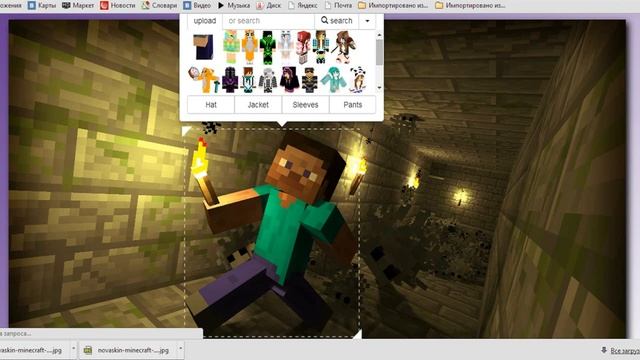Click the skin list scrollbar thumb
The height and width of the screenshot is (360, 640).
380,52
